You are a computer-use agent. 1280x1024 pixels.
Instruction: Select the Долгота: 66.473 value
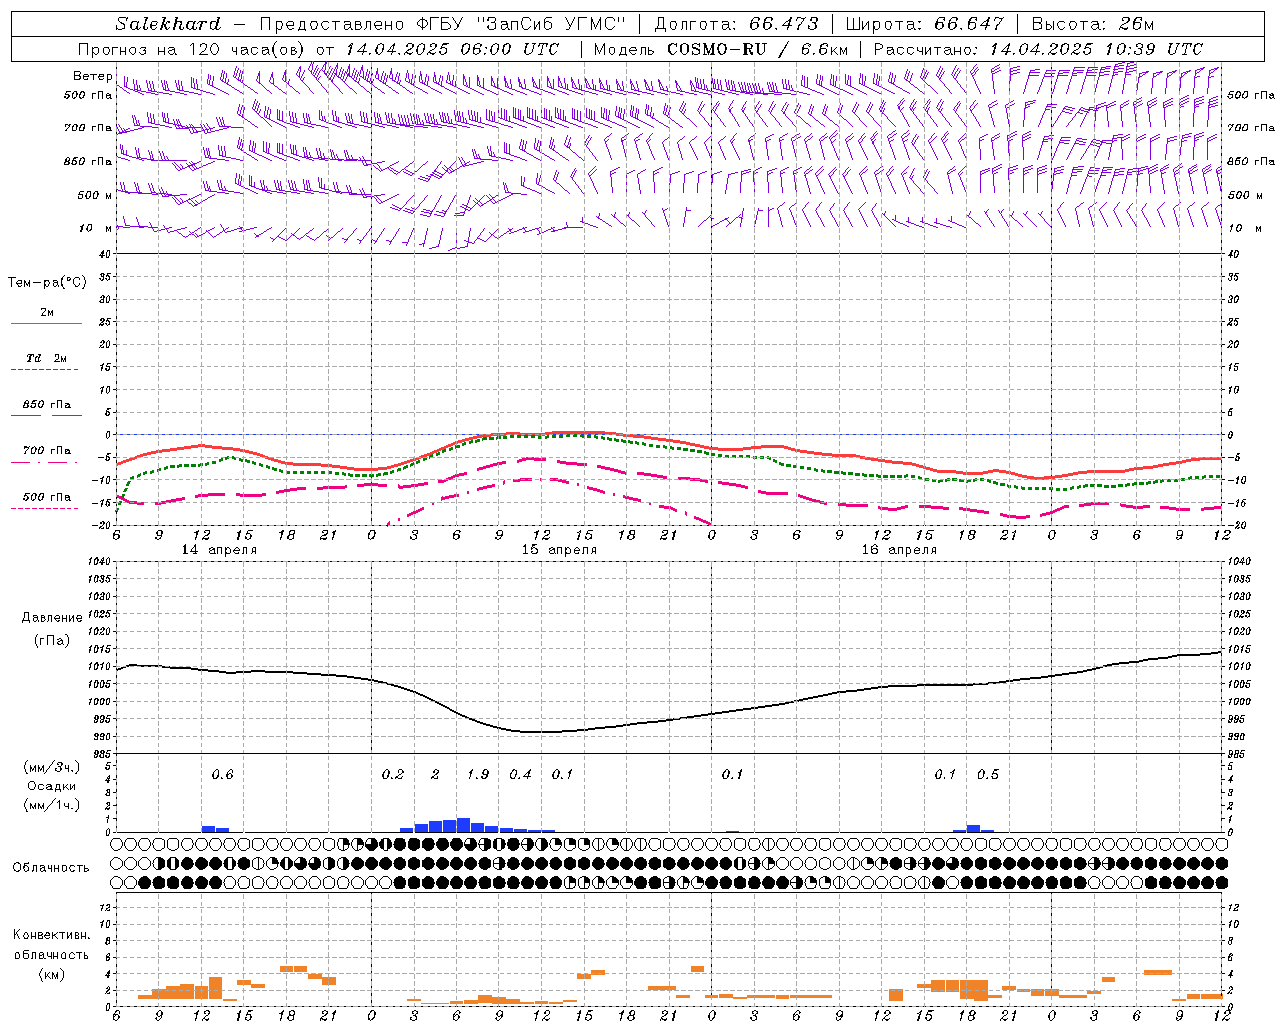point(736,24)
